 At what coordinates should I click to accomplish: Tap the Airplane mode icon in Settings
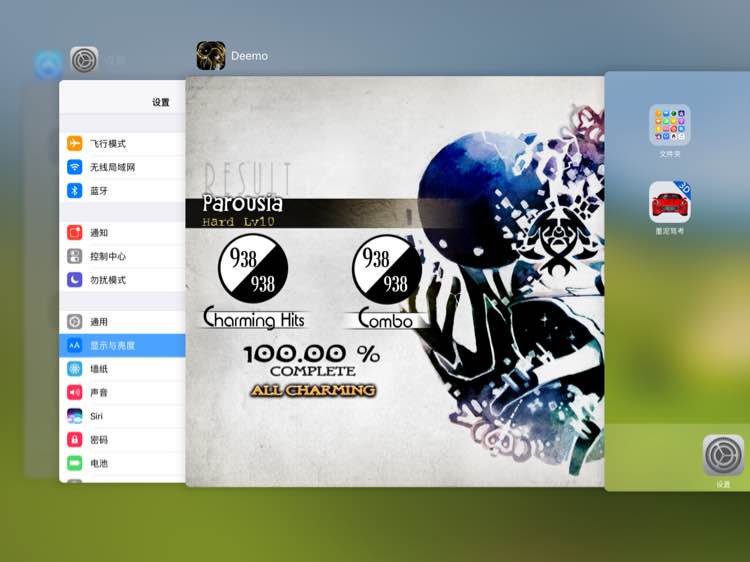pyautogui.click(x=75, y=143)
